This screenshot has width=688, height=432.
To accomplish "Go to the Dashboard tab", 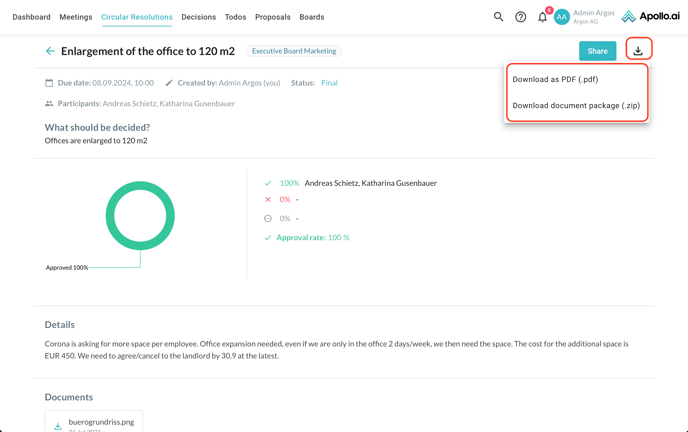I will [x=31, y=17].
